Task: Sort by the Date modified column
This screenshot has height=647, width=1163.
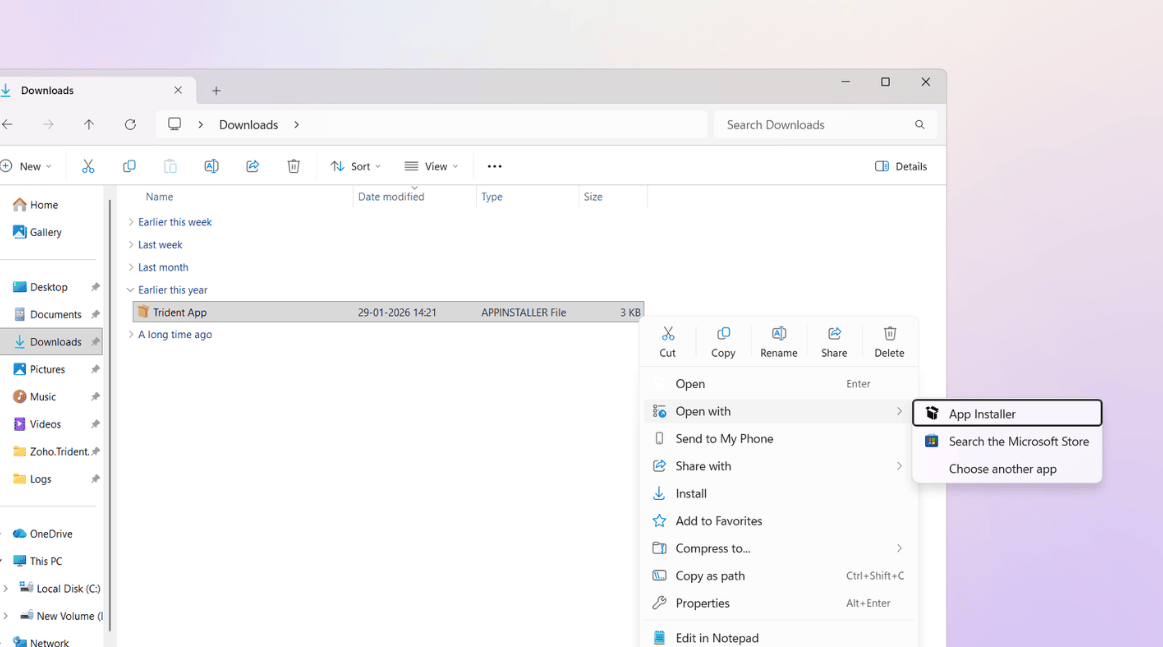Action: coord(391,197)
